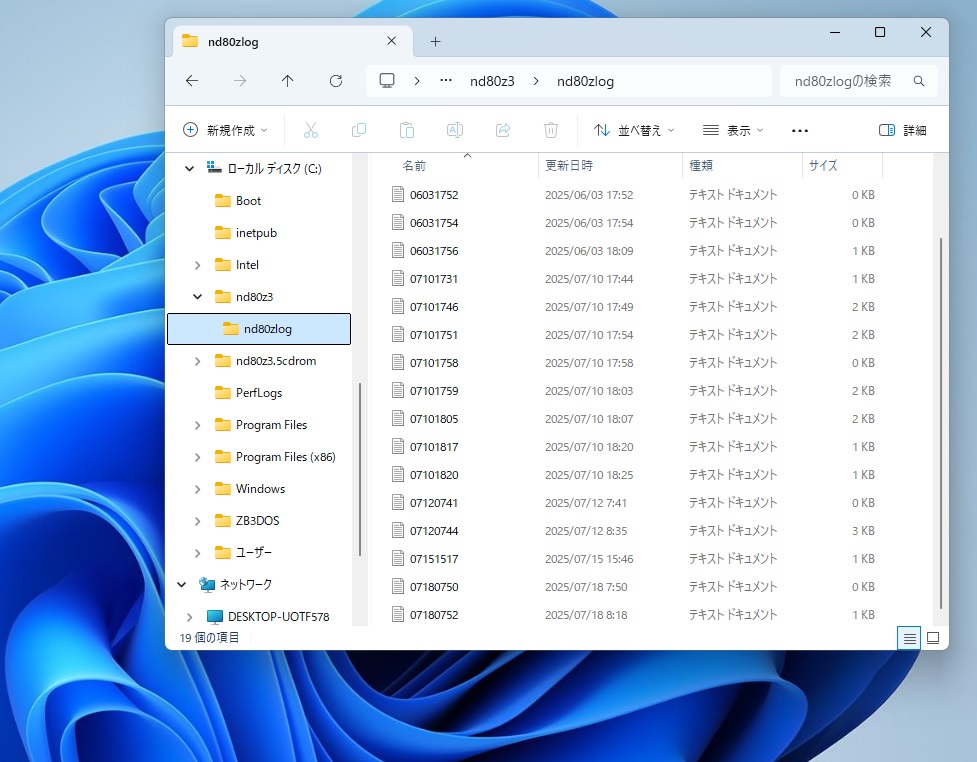This screenshot has height=762, width=977.
Task: Click the Share icon in toolbar
Action: [503, 130]
